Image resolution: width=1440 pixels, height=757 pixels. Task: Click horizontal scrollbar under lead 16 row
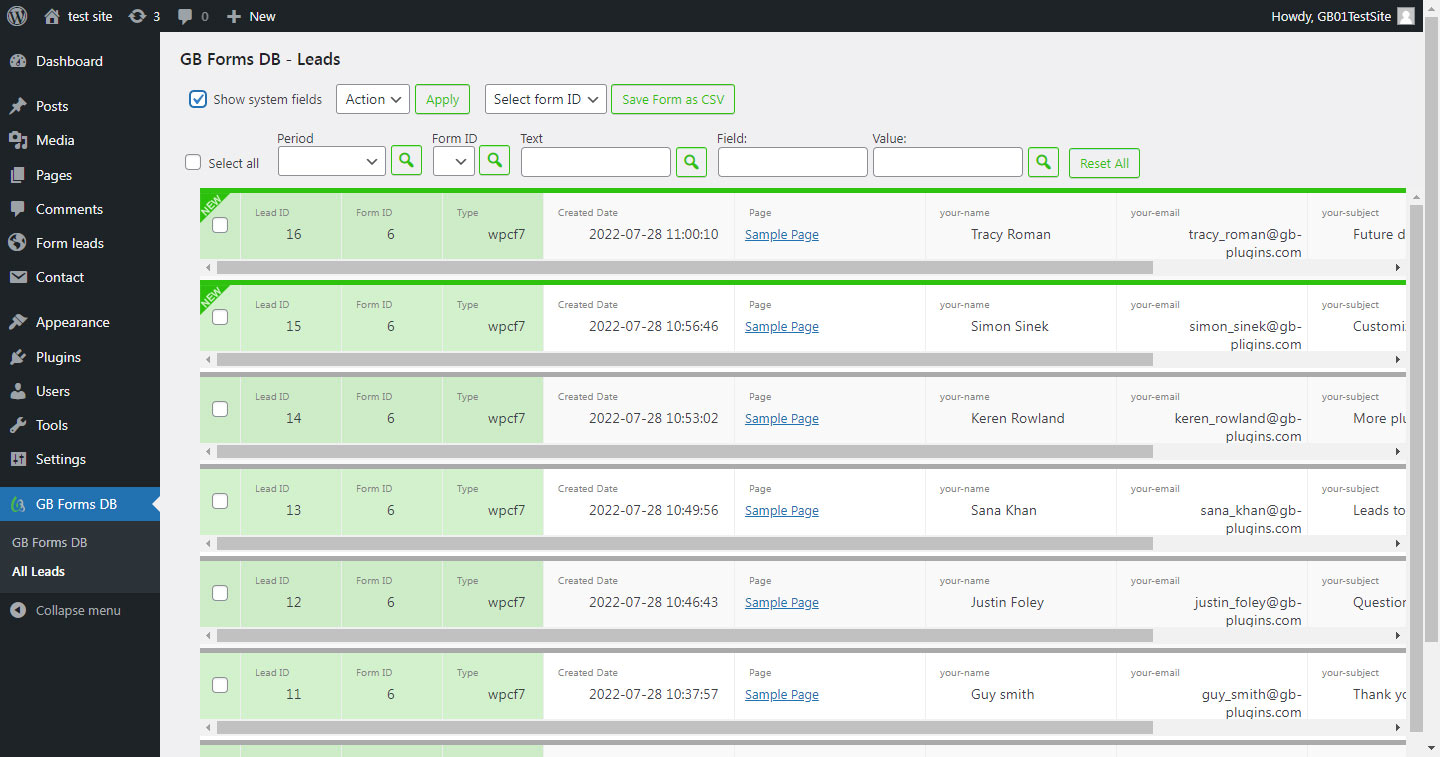(684, 268)
